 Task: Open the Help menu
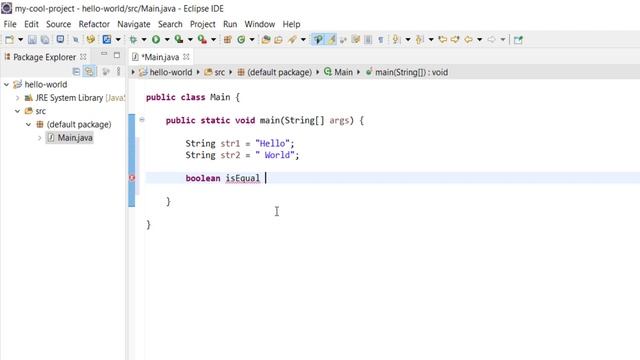point(291,24)
